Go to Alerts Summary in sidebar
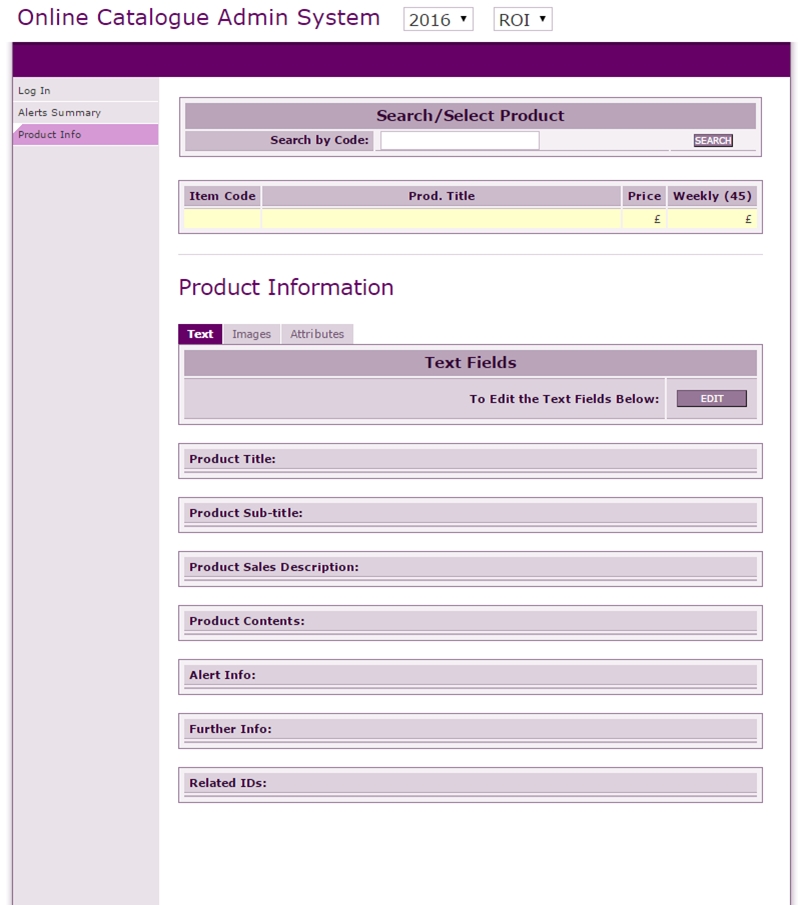799x905 pixels. coord(85,113)
